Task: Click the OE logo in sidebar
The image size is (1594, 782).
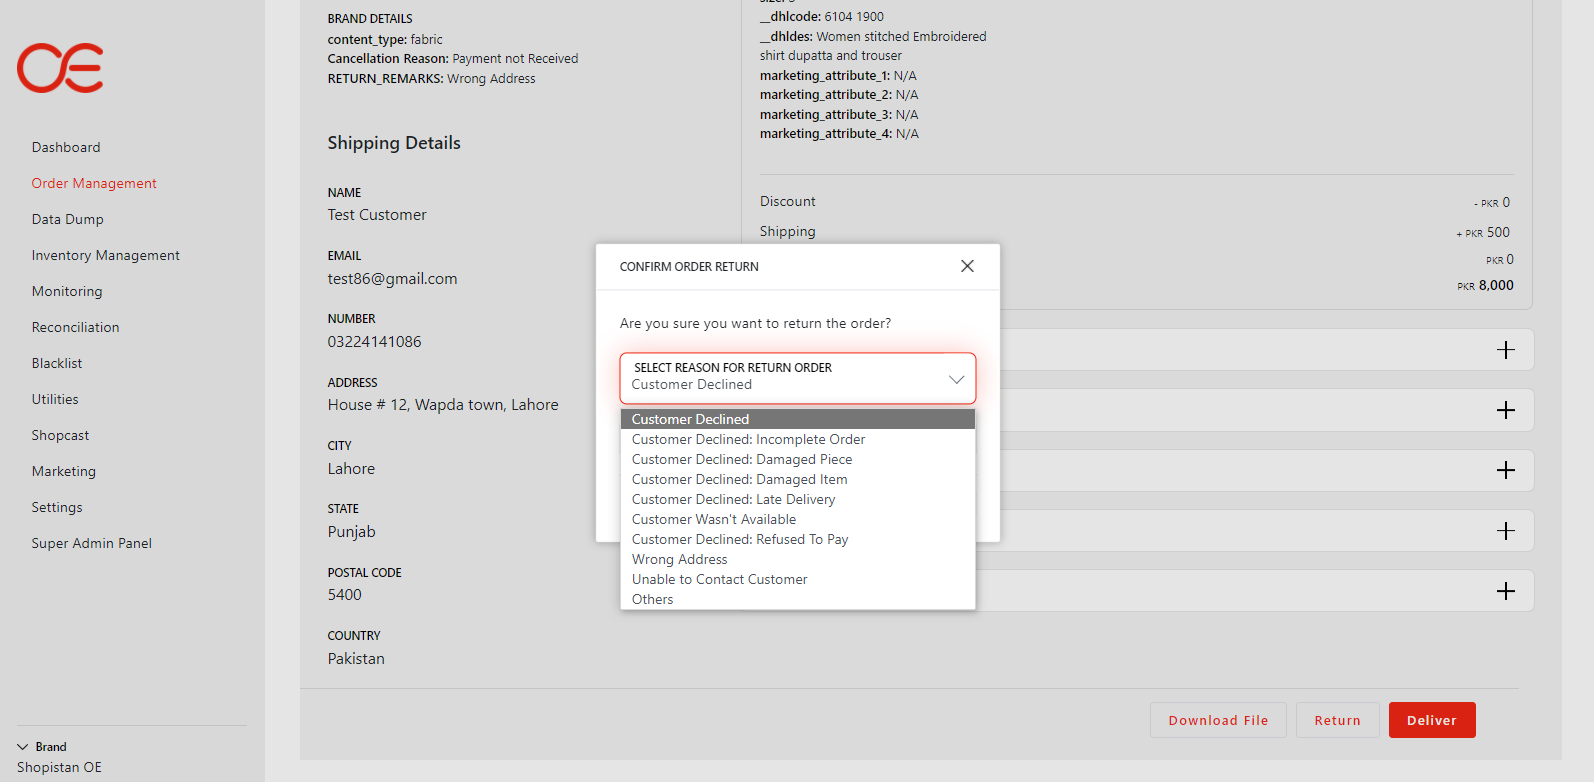Action: [60, 68]
